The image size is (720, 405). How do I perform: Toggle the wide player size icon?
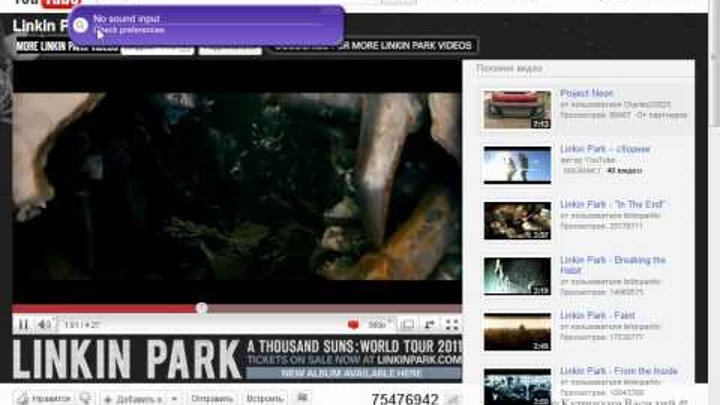[408, 325]
